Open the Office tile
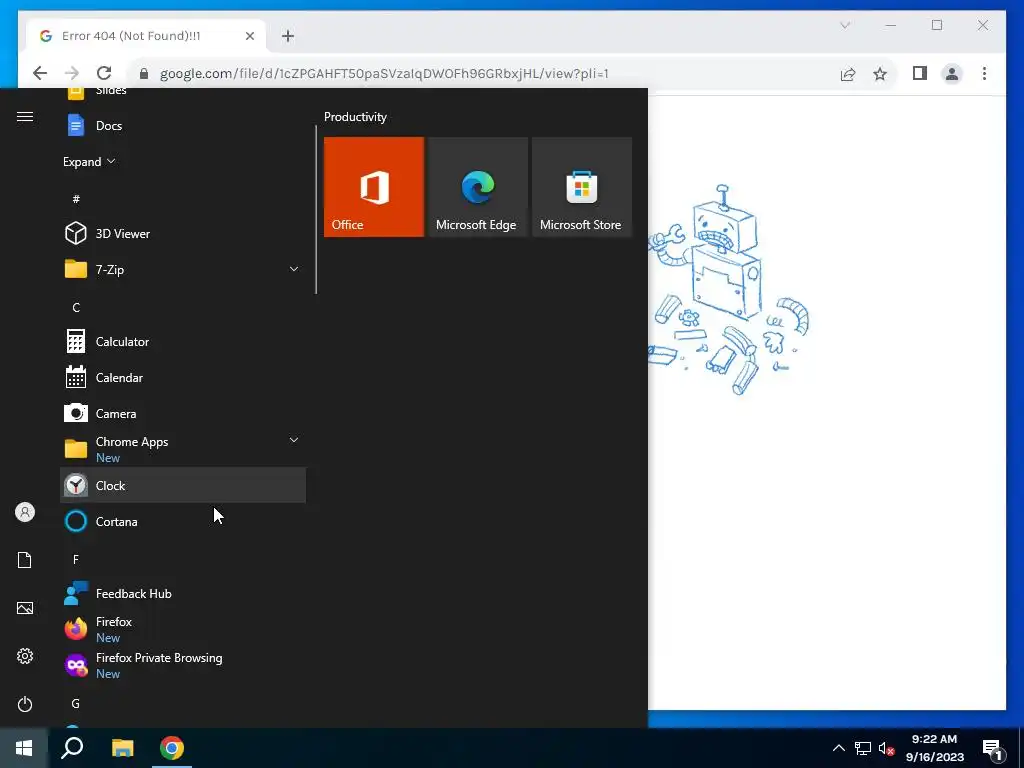Screen dimensions: 1024x768 (x=374, y=187)
